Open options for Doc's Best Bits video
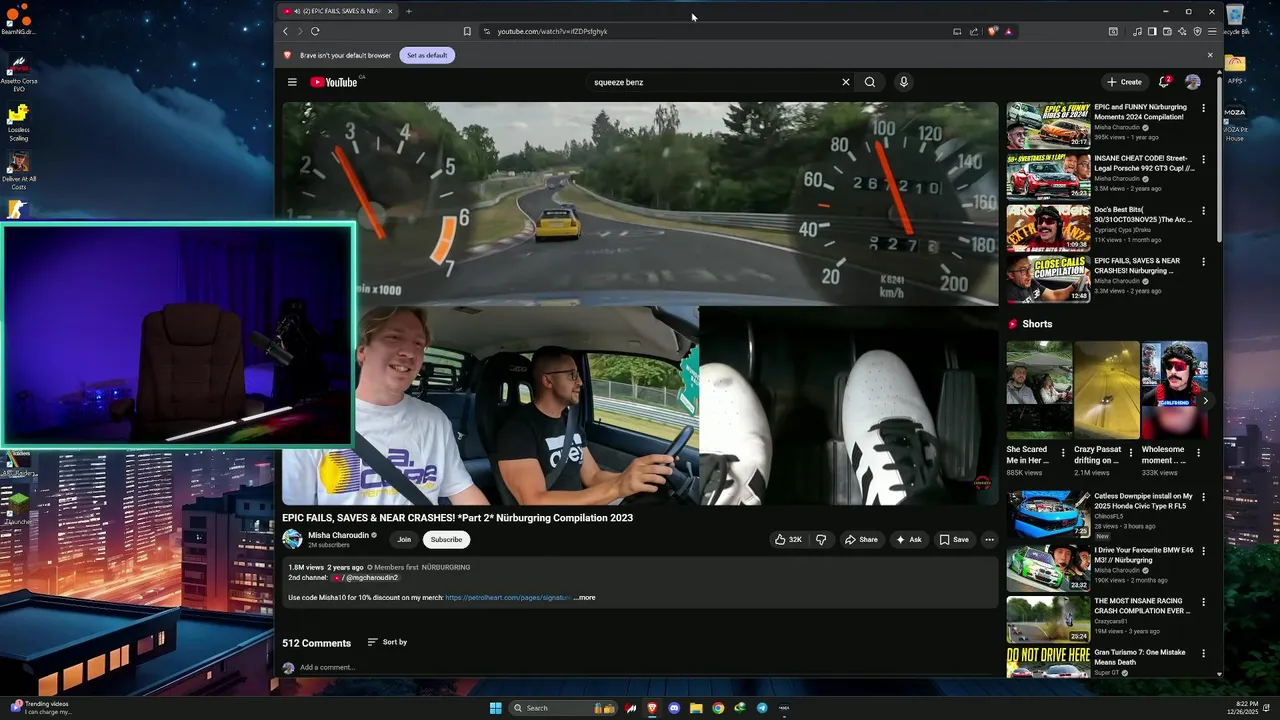Viewport: 1280px width, 720px height. pyautogui.click(x=1203, y=211)
